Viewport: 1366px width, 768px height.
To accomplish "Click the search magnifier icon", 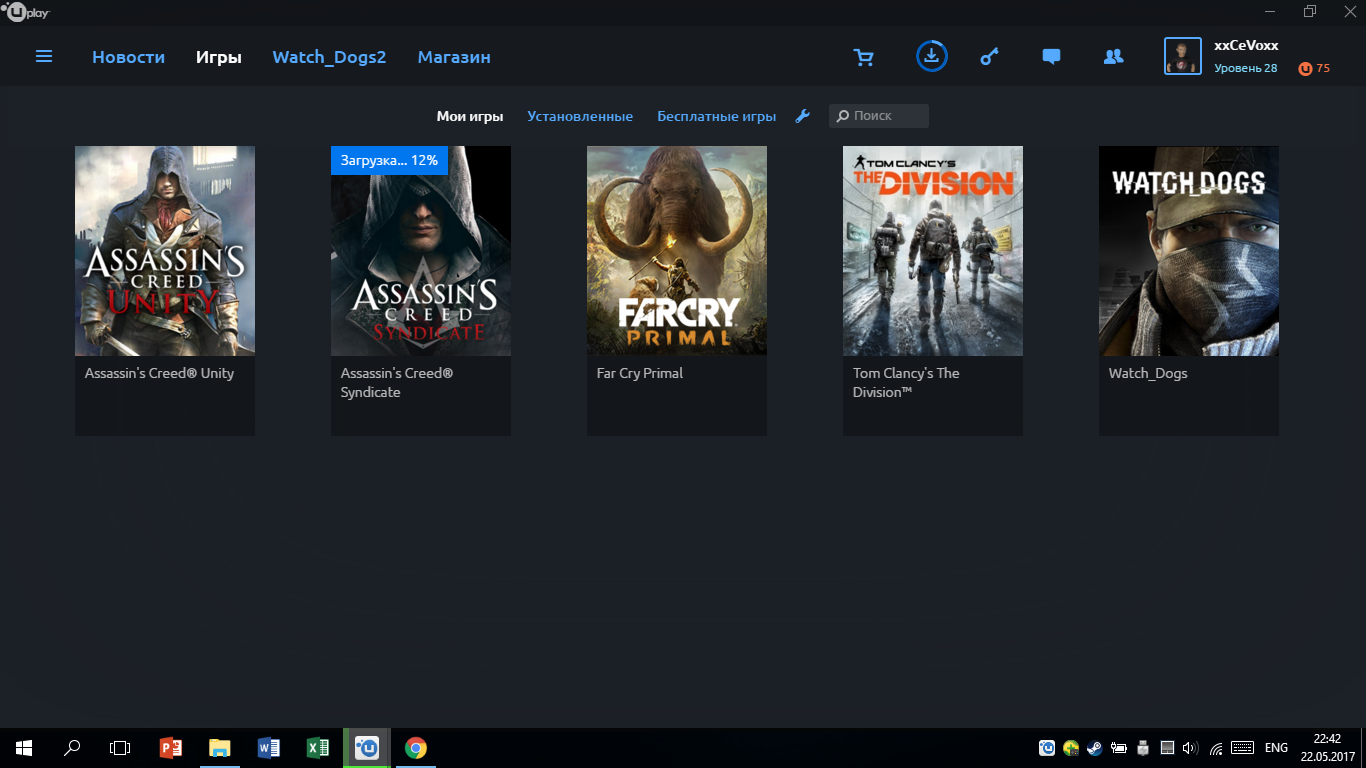I will click(843, 116).
